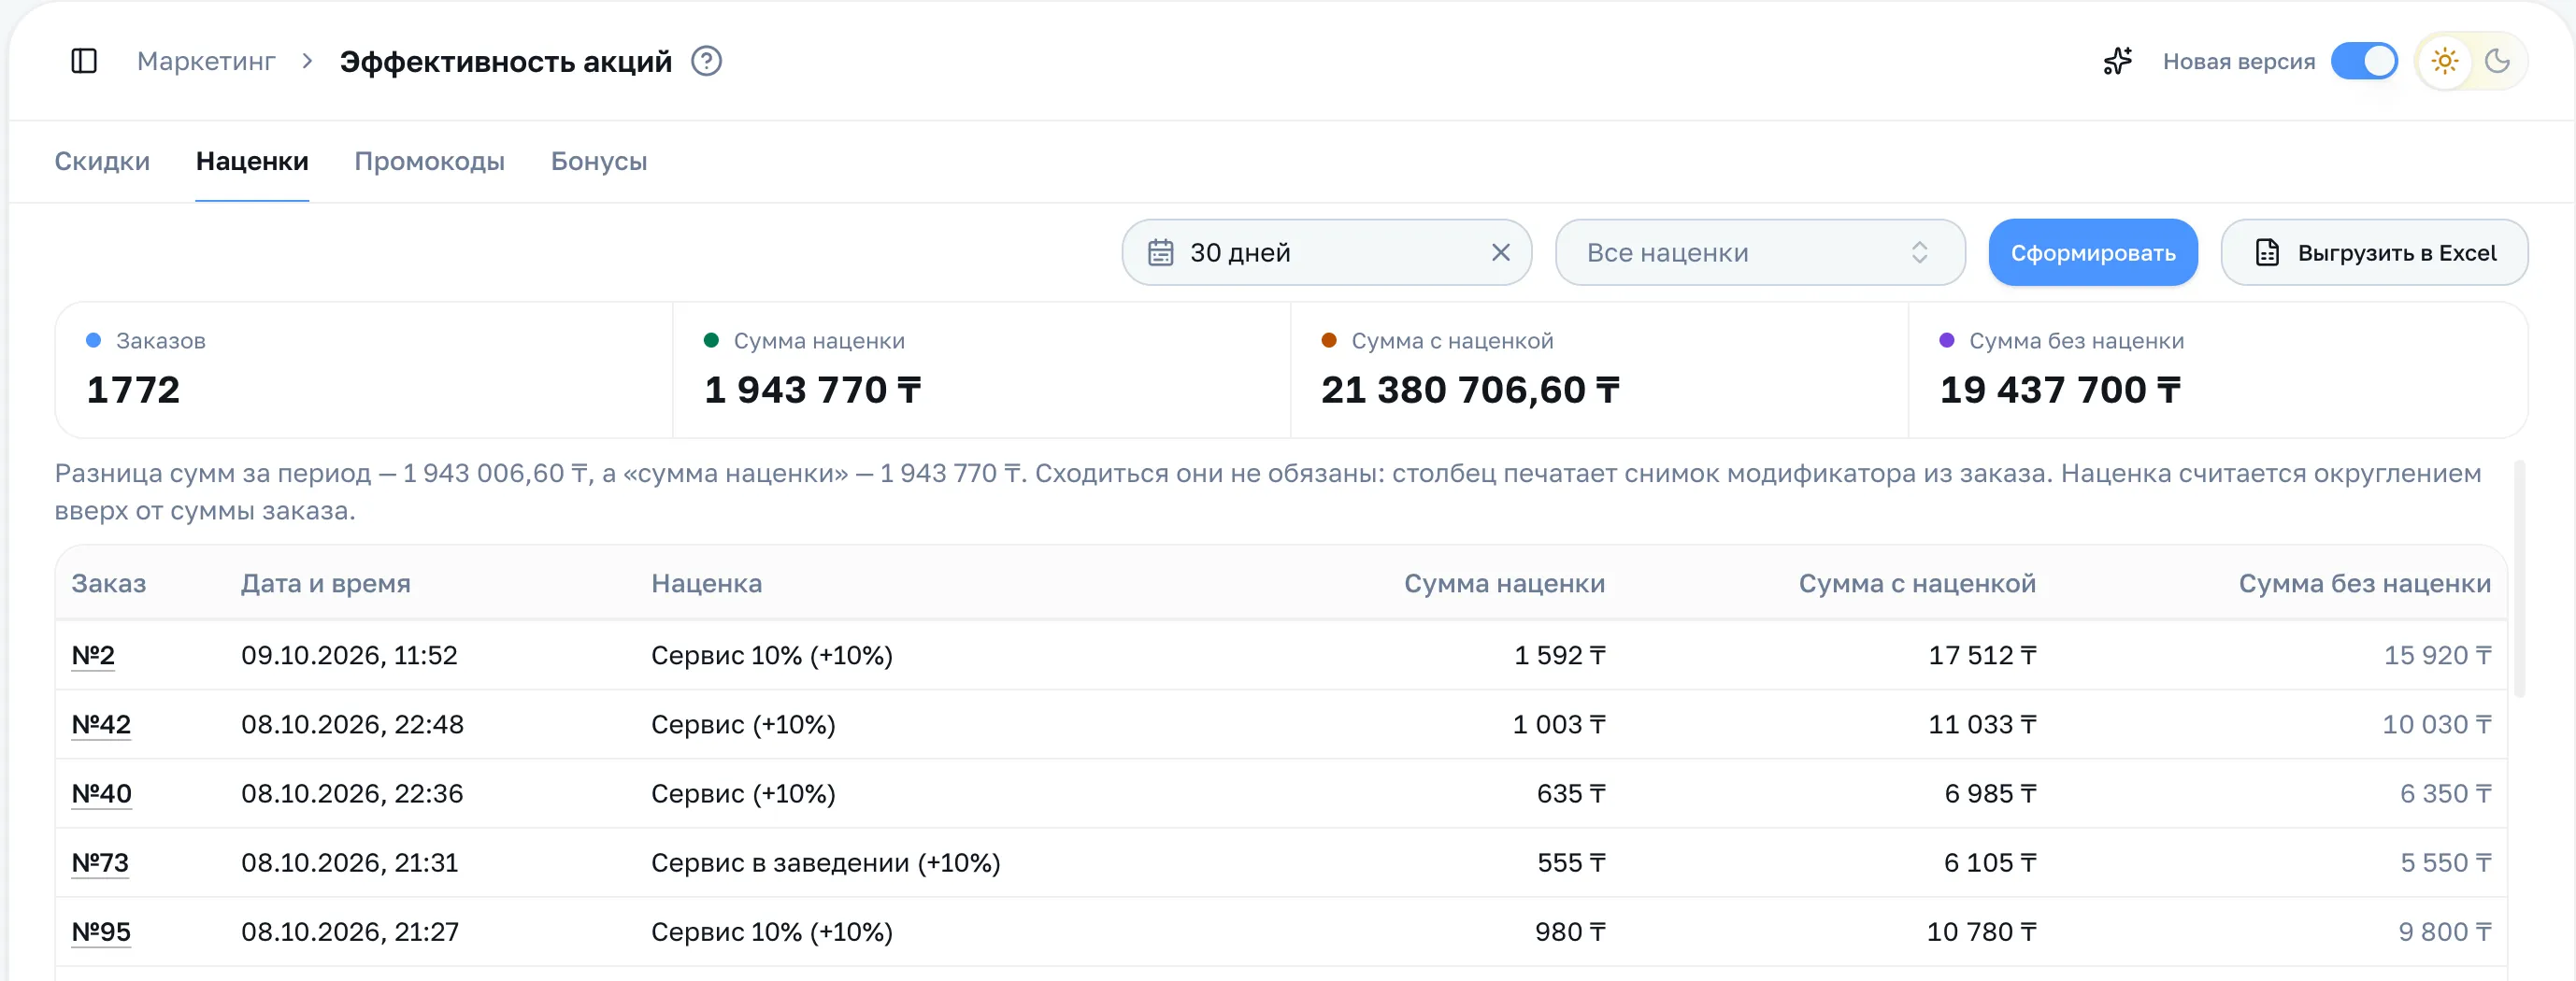Viewport: 2576px width, 981px height.
Task: Go to Маркетинг breadcrumb
Action: (x=206, y=61)
